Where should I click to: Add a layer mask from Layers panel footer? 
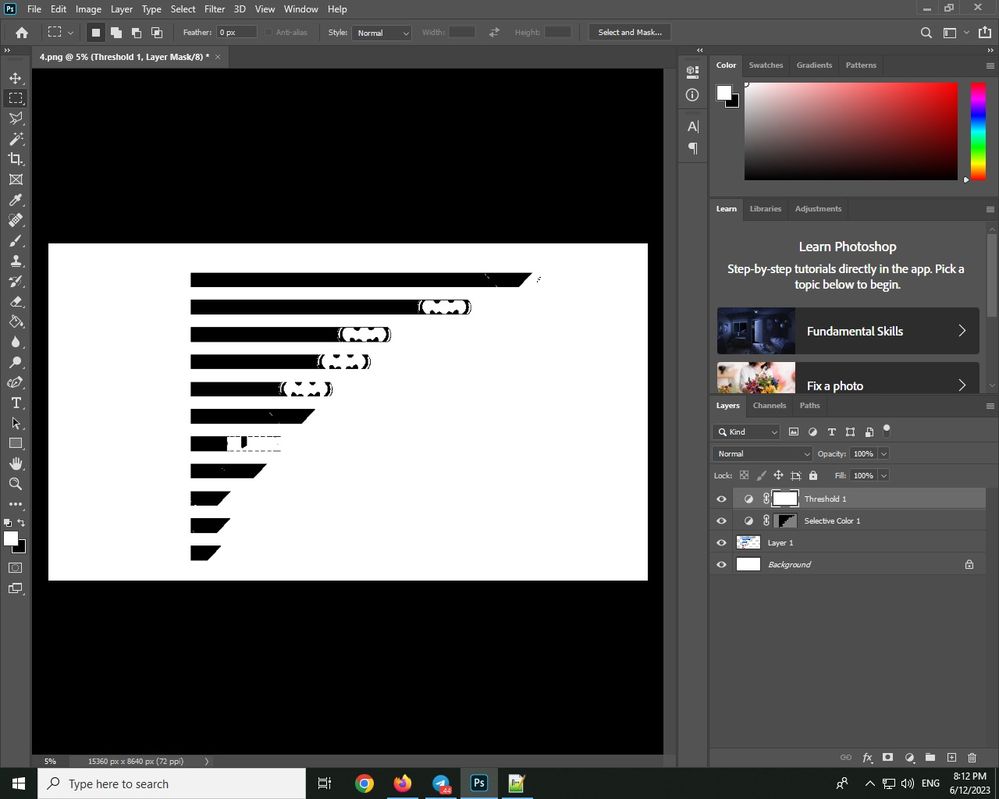pos(888,758)
